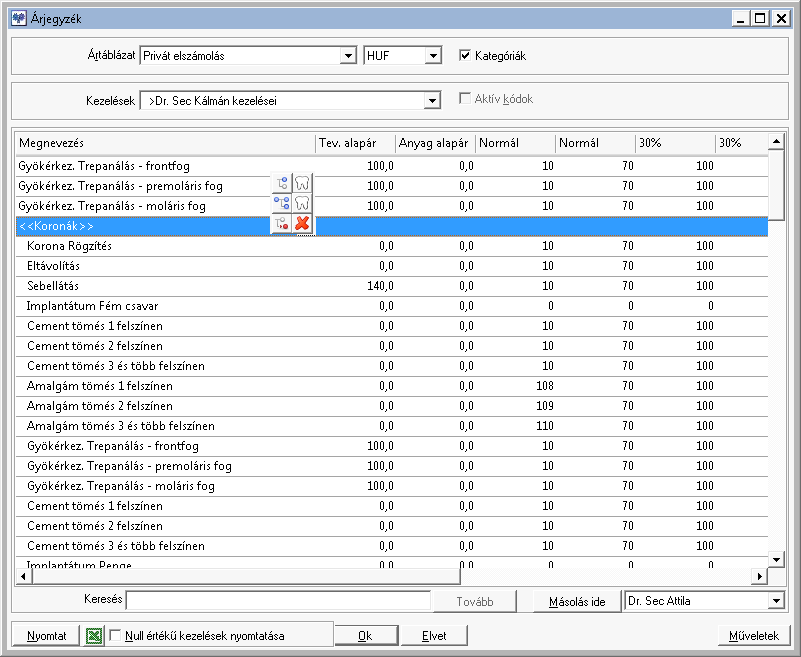The image size is (801, 657).
Task: Toggle the Kategóriák checkbox
Action: pyautogui.click(x=464, y=55)
